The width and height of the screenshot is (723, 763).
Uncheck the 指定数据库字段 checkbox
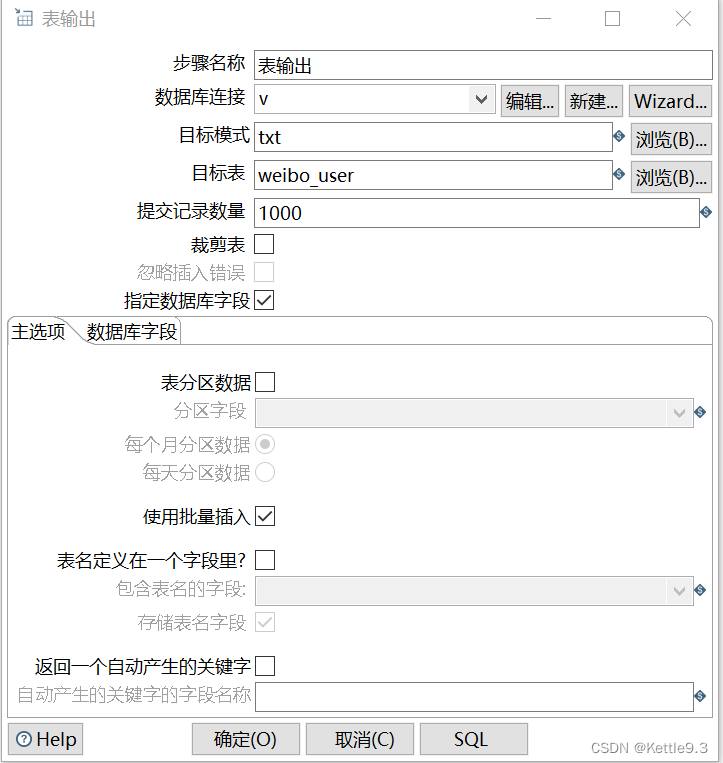264,300
